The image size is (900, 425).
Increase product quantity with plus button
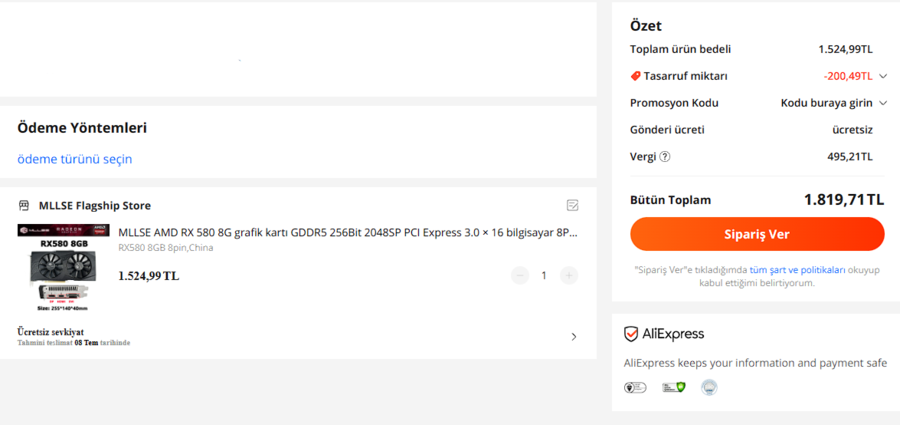click(x=569, y=275)
